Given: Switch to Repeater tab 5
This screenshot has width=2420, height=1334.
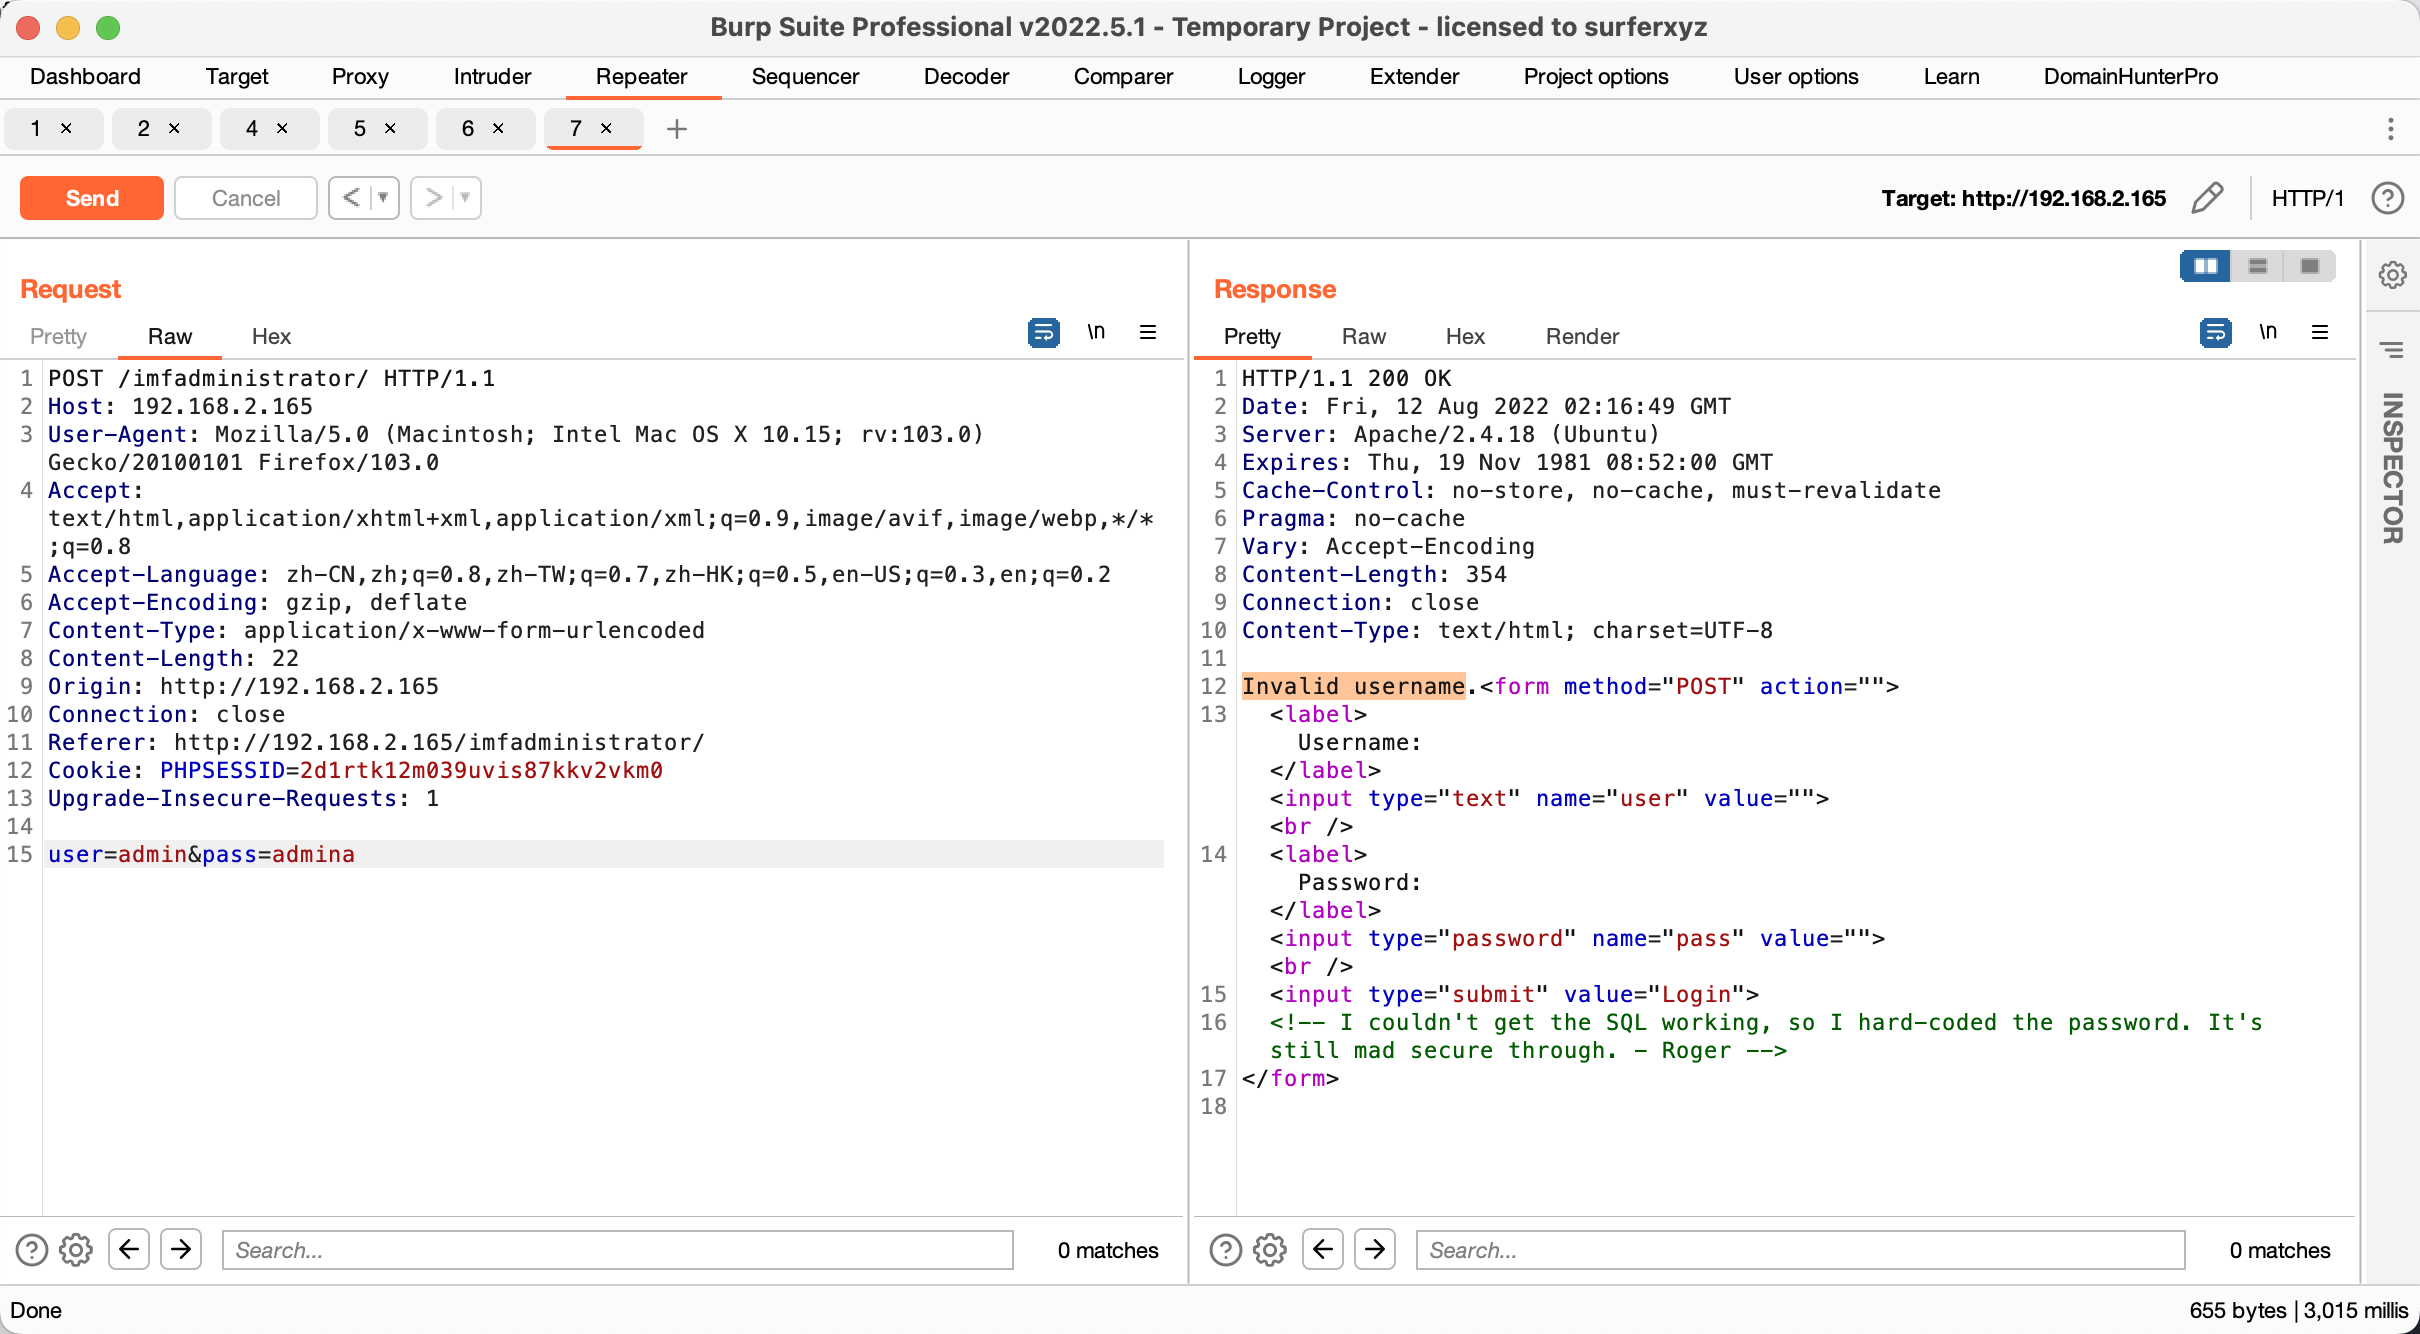Looking at the screenshot, I should [360, 128].
